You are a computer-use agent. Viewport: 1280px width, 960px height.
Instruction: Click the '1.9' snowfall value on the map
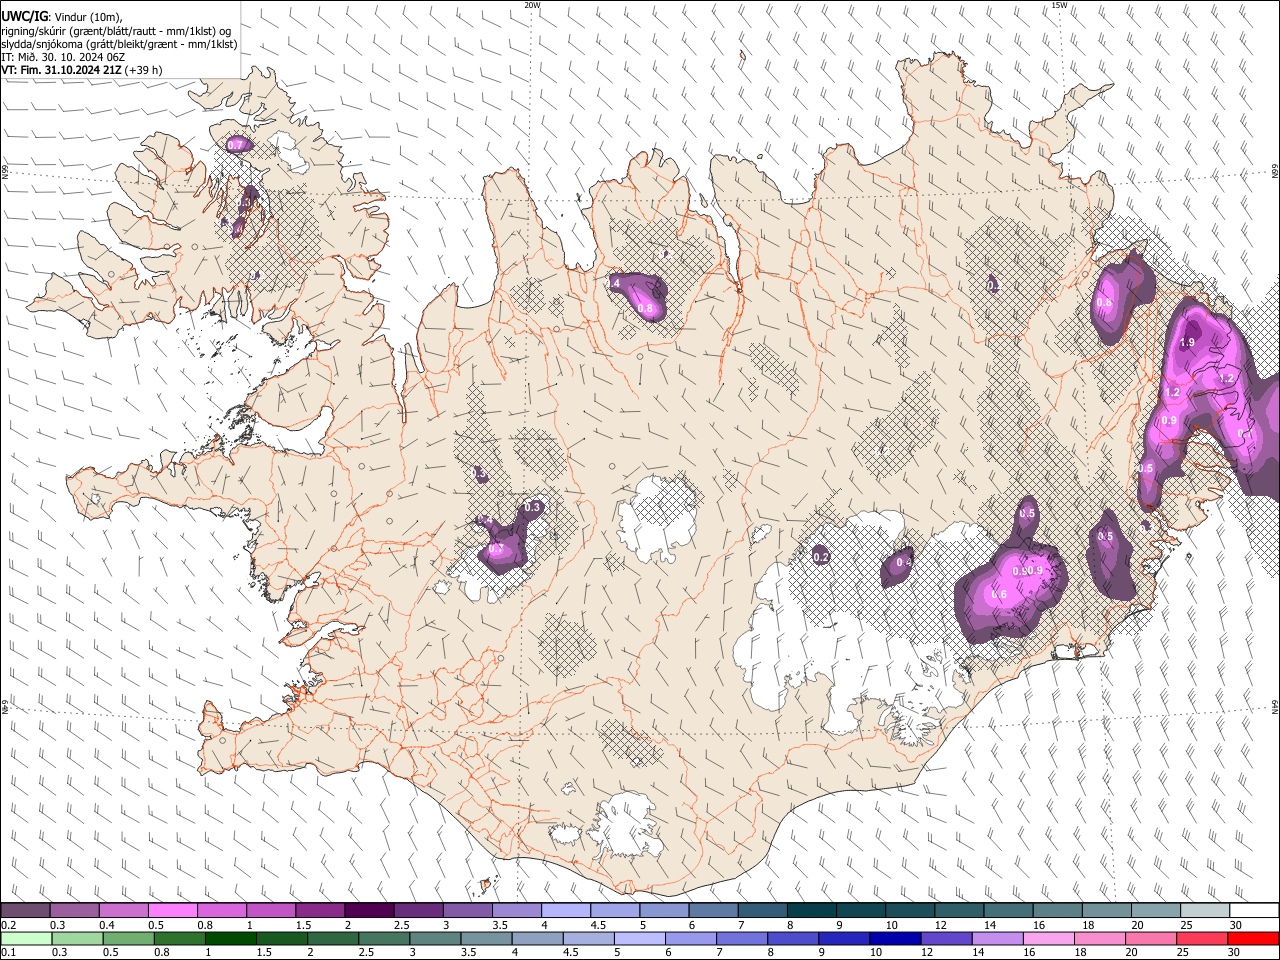(1187, 343)
